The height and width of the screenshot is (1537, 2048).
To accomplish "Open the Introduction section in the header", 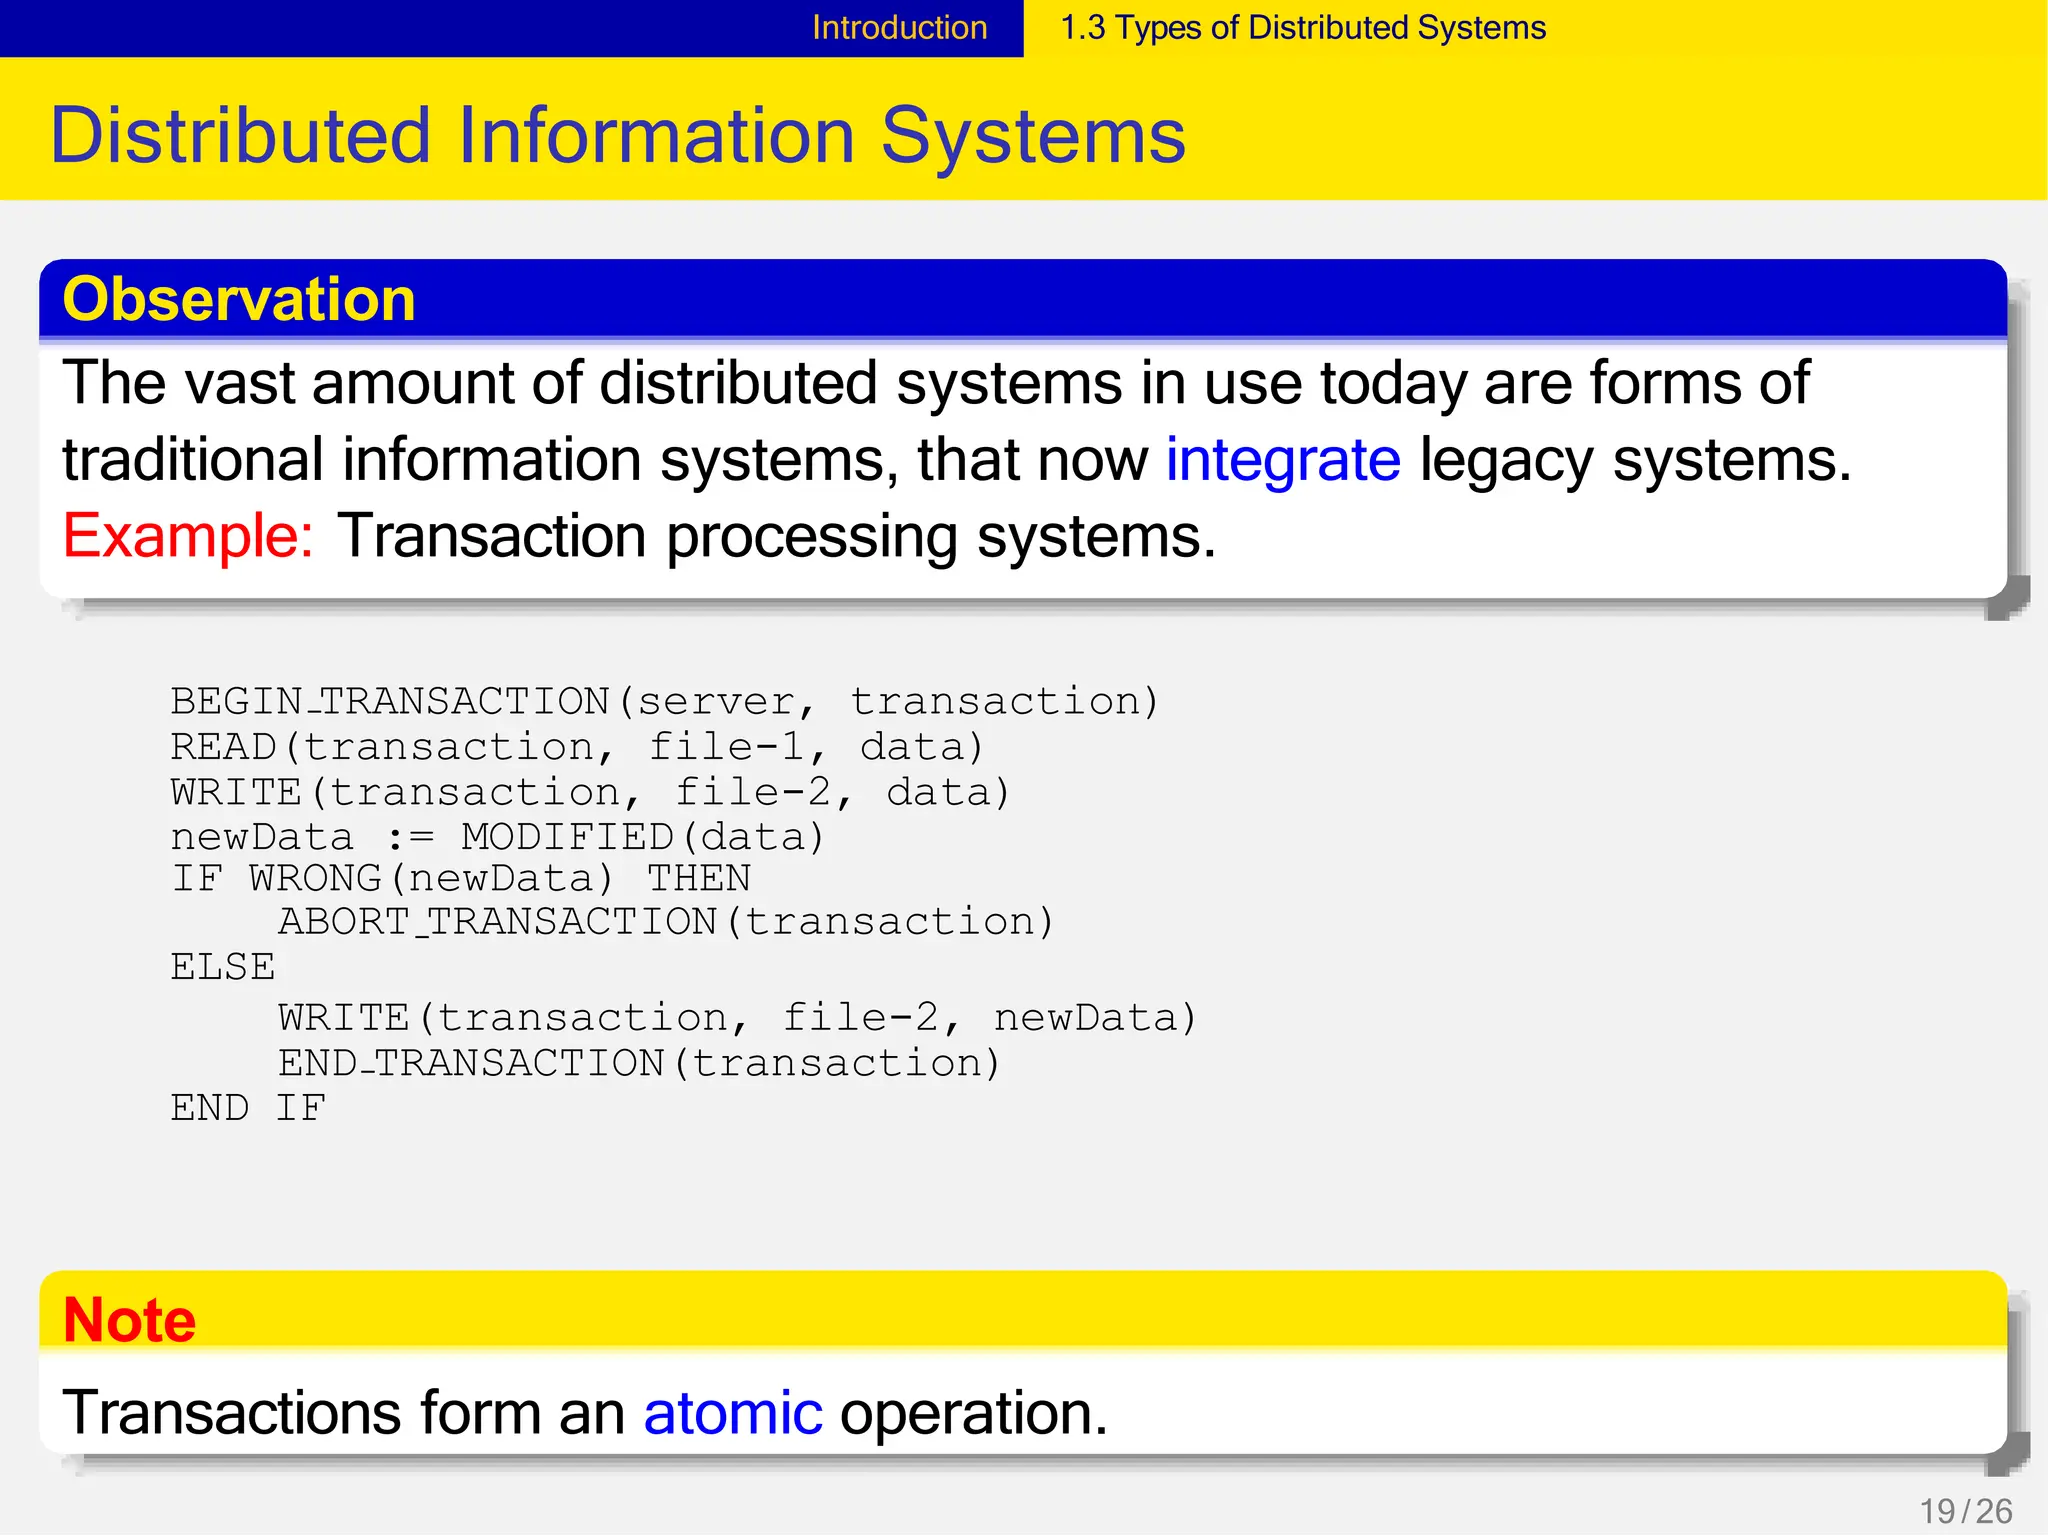I will [899, 28].
